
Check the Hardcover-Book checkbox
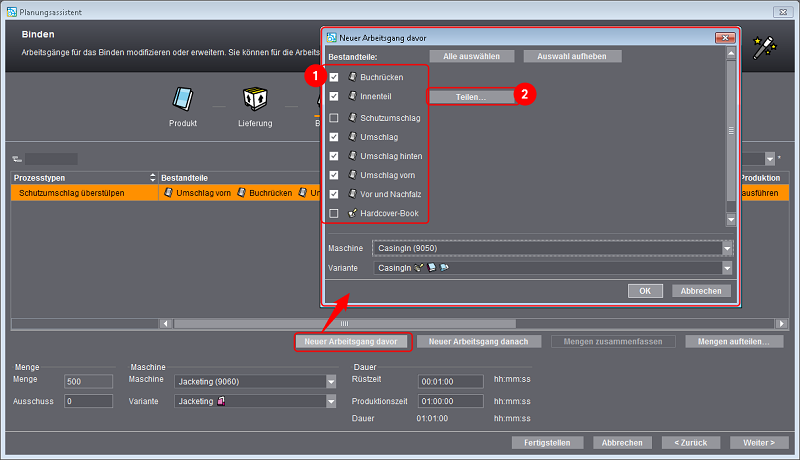(x=334, y=214)
